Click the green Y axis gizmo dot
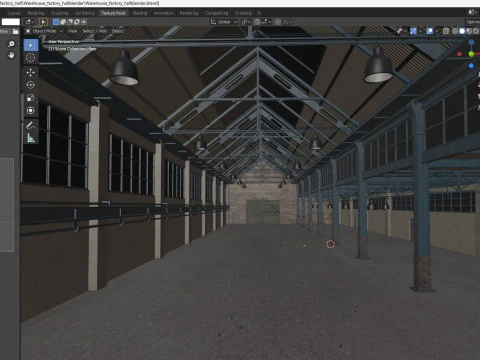 471,54
